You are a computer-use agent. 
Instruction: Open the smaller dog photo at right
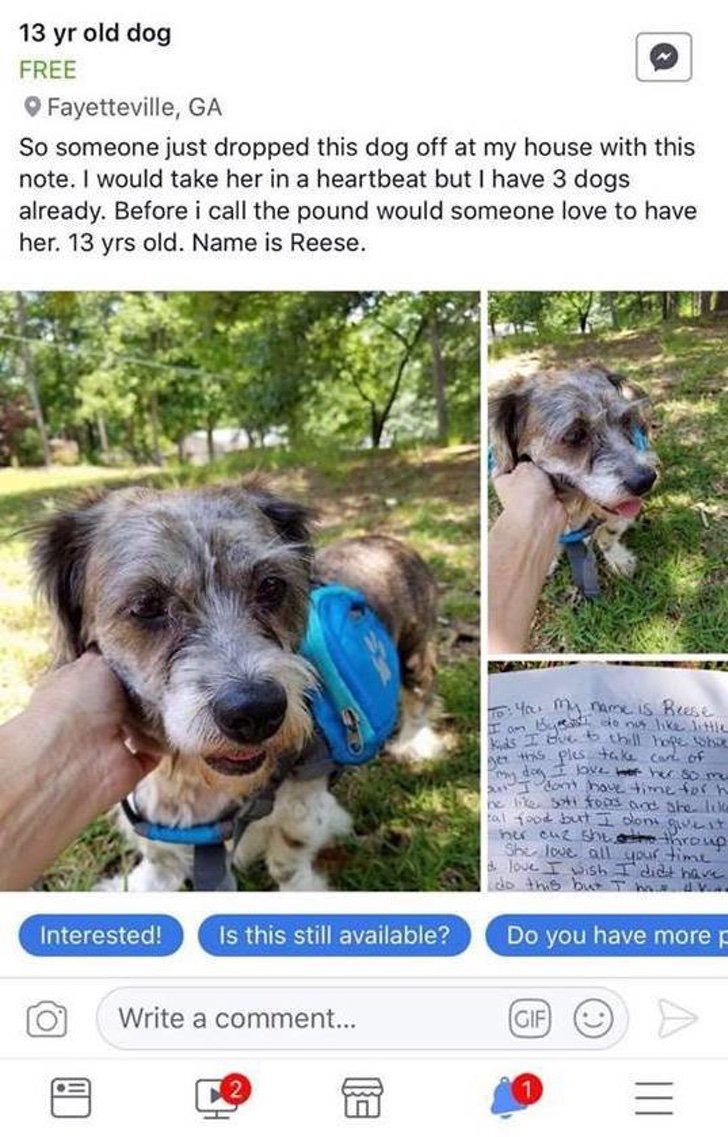click(608, 472)
